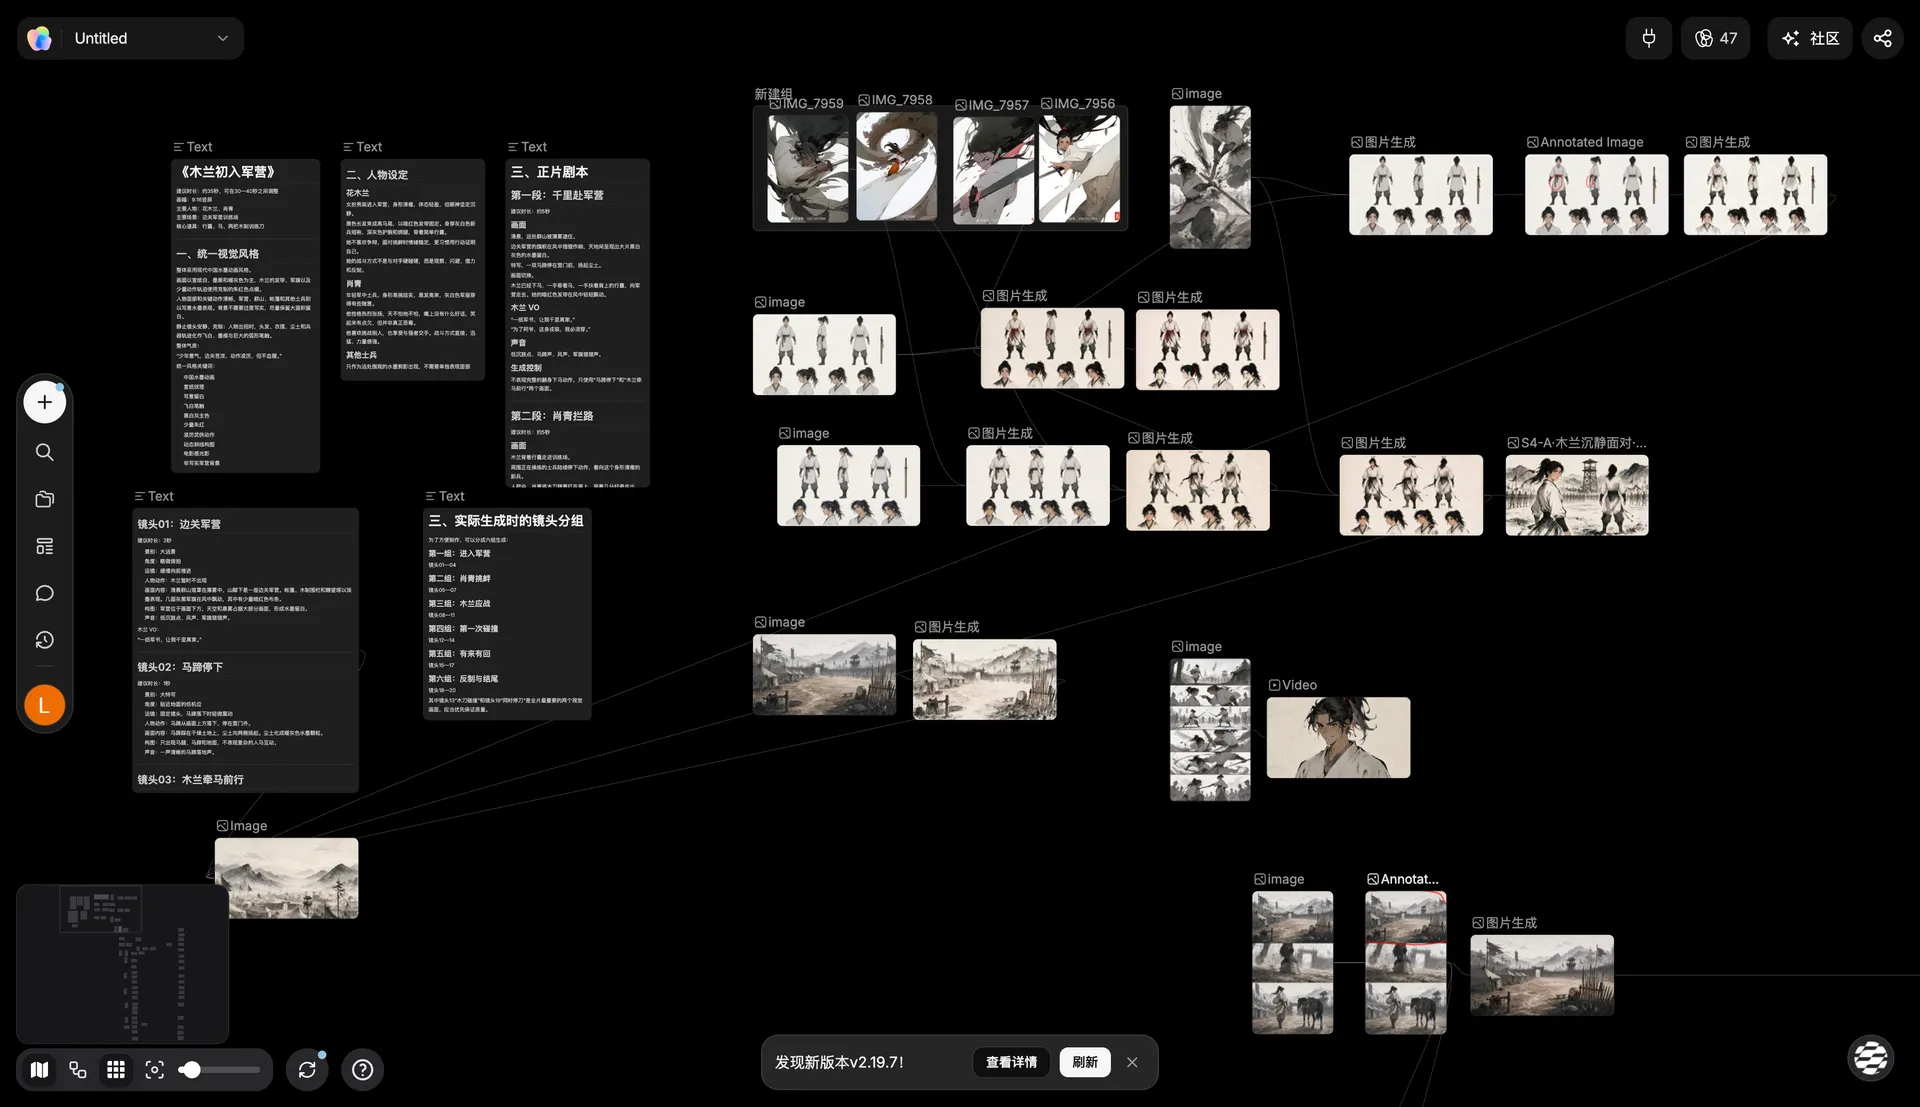Expand the Untitled project dropdown chevron

(222, 38)
